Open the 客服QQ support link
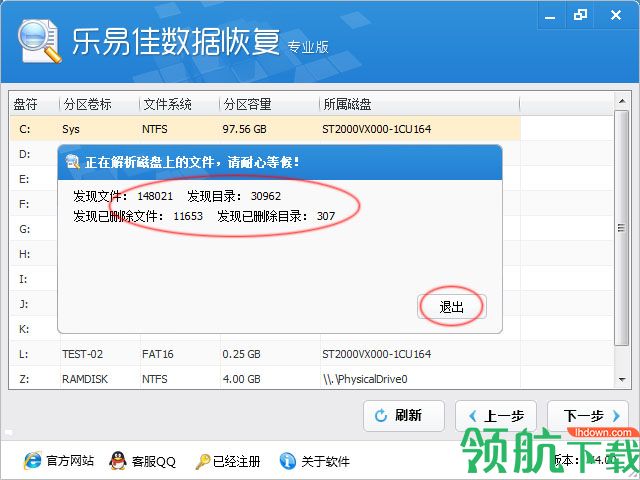This screenshot has height=480, width=640. (153, 461)
